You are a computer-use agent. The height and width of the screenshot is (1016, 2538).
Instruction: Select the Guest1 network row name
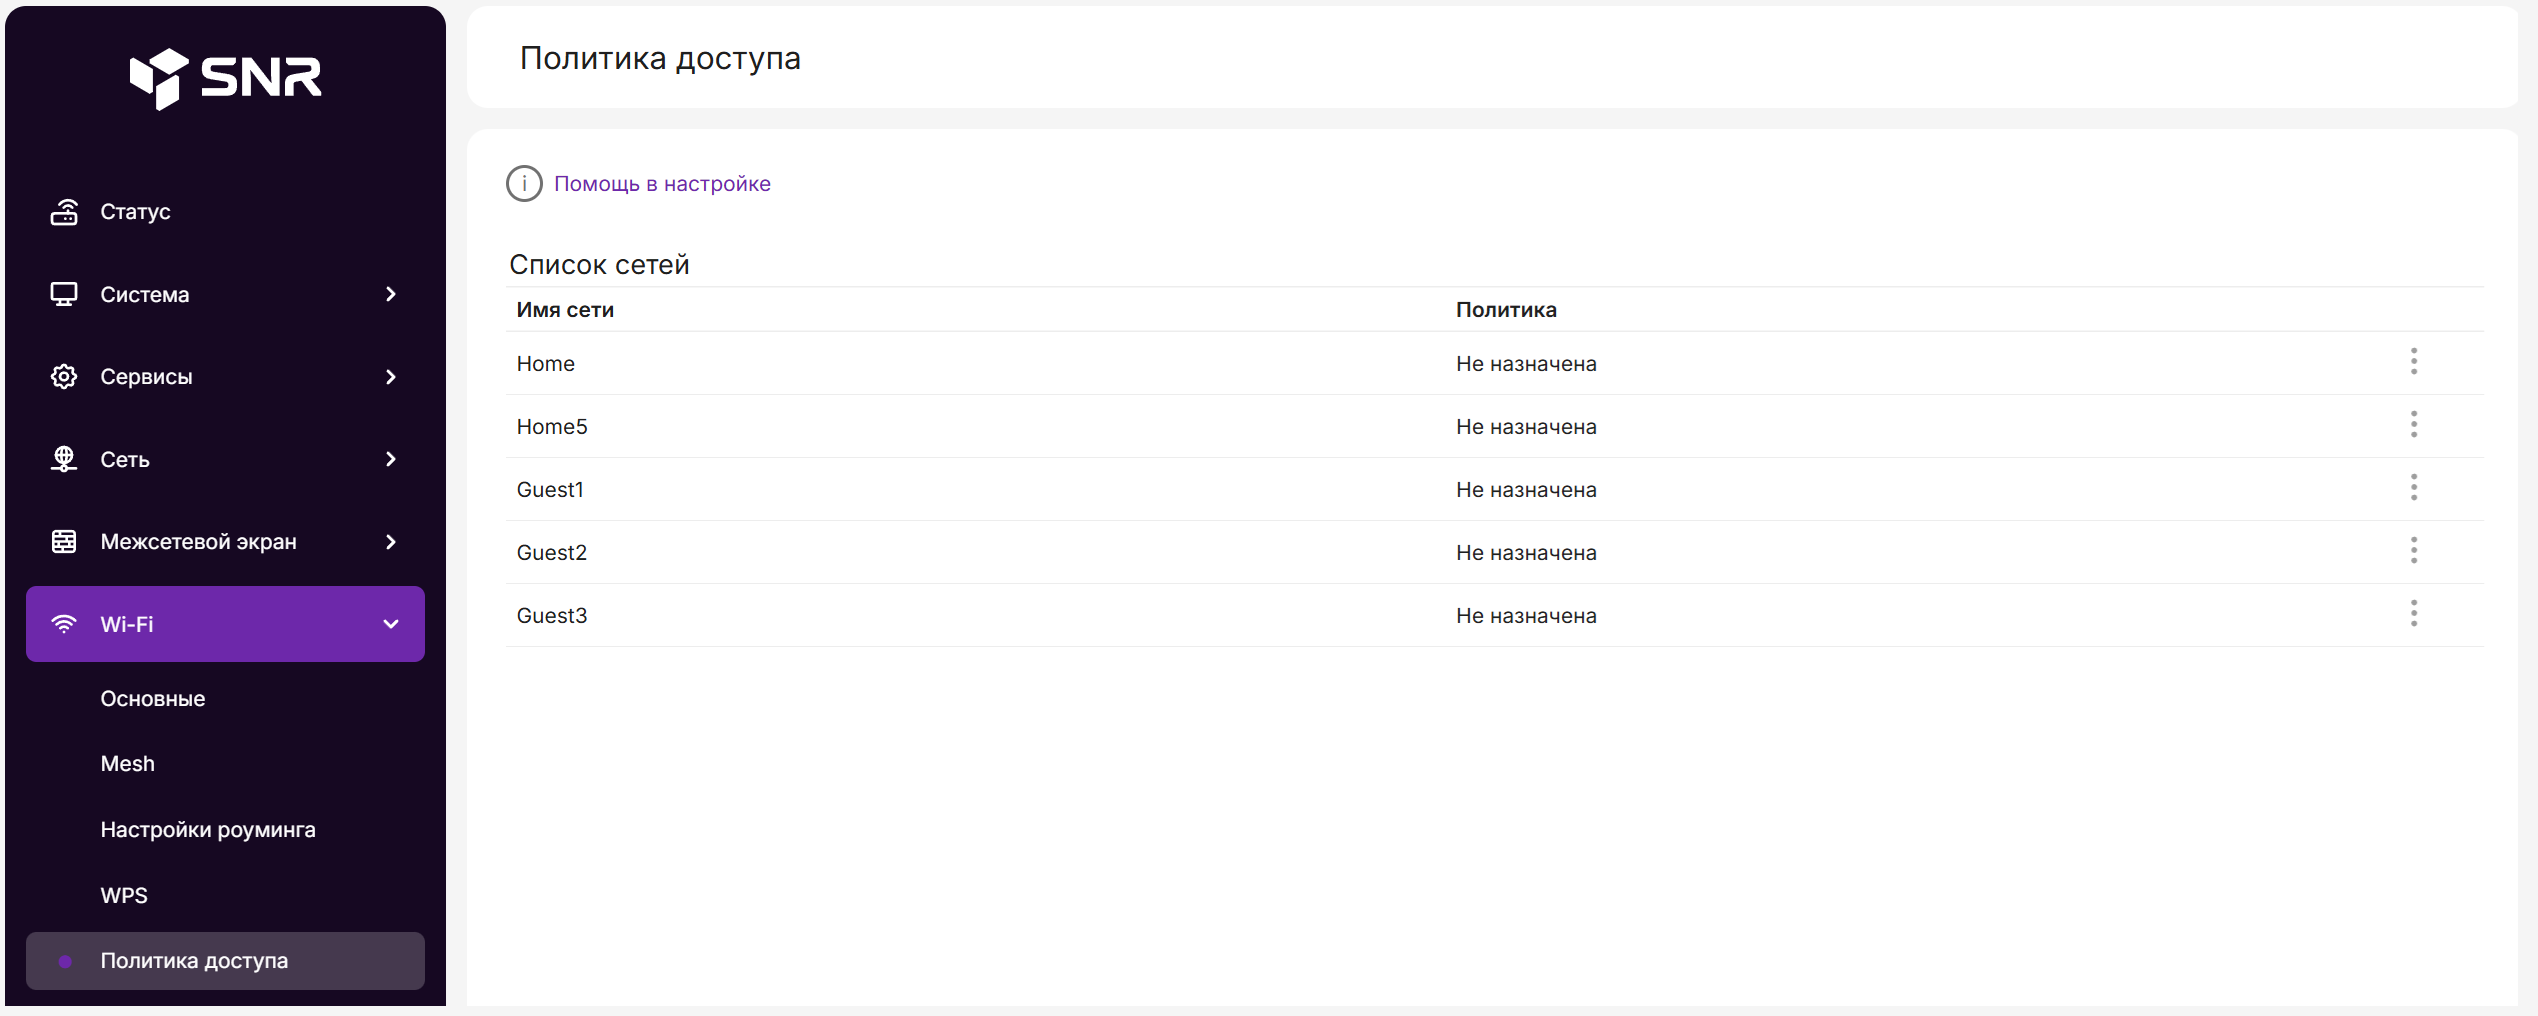(550, 490)
